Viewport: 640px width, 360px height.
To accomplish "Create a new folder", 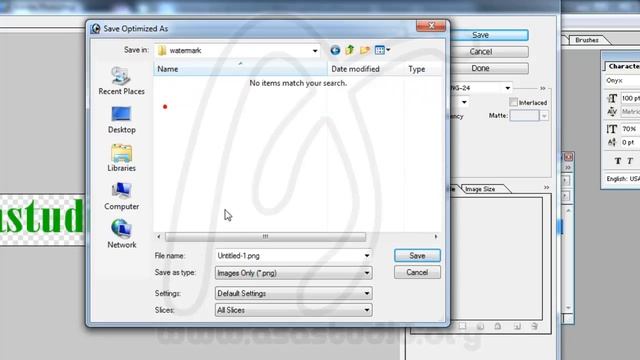I will [364, 50].
